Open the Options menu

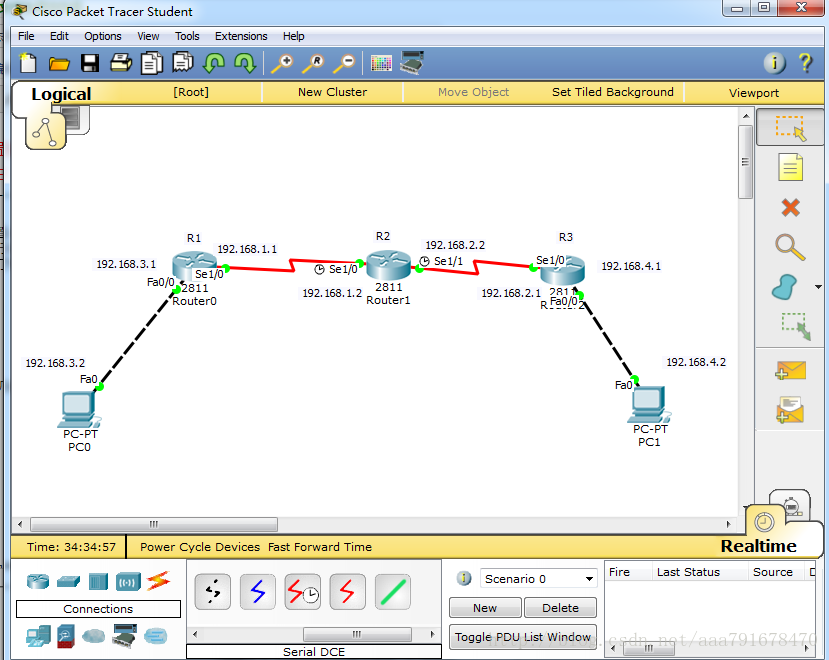tap(103, 36)
